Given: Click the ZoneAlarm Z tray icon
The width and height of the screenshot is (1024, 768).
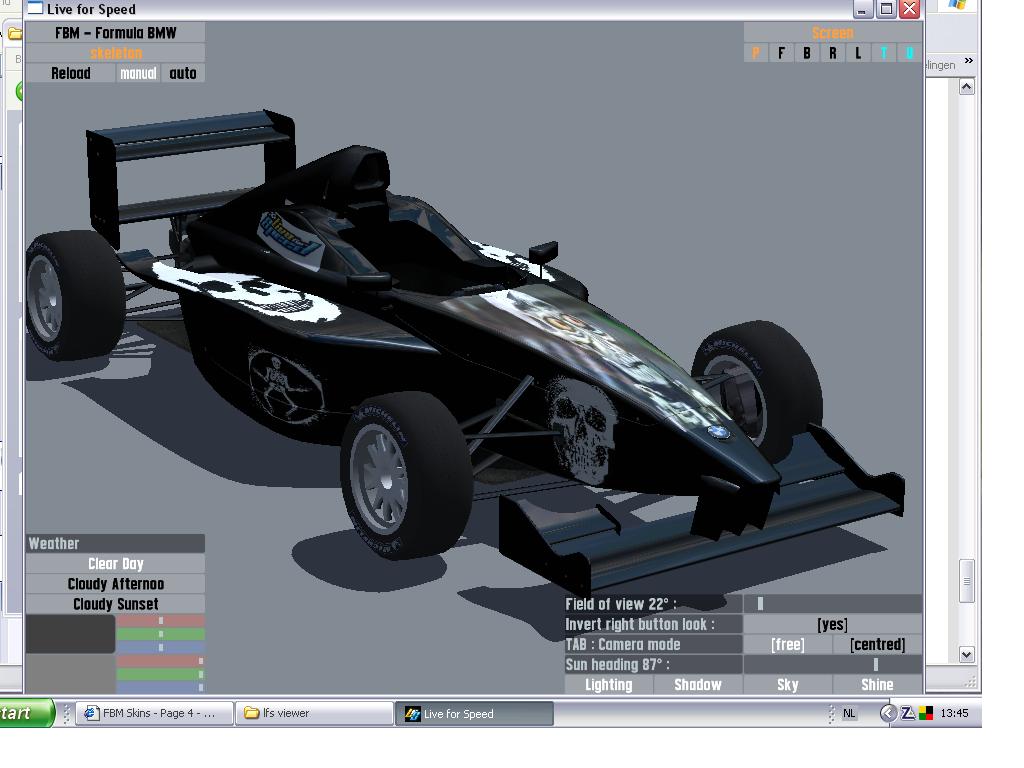Looking at the screenshot, I should (908, 713).
